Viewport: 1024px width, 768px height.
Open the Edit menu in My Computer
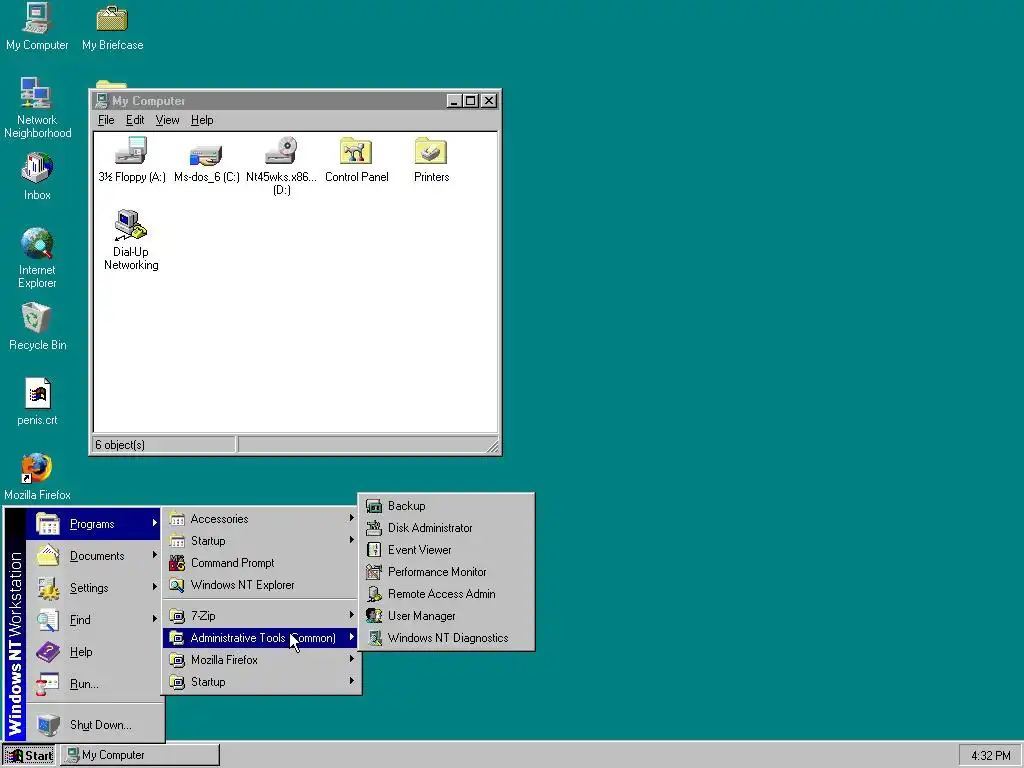coord(135,120)
